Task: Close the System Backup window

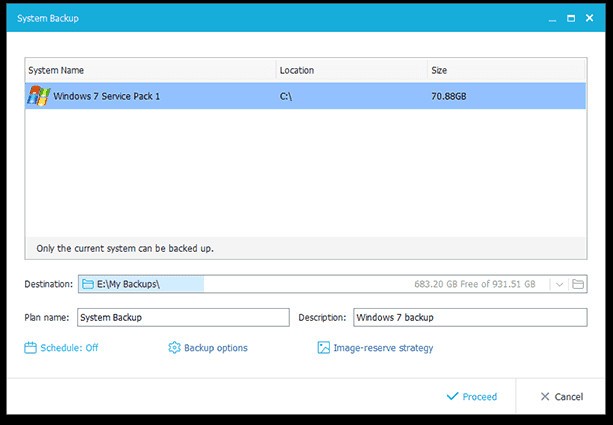Action: tap(590, 18)
